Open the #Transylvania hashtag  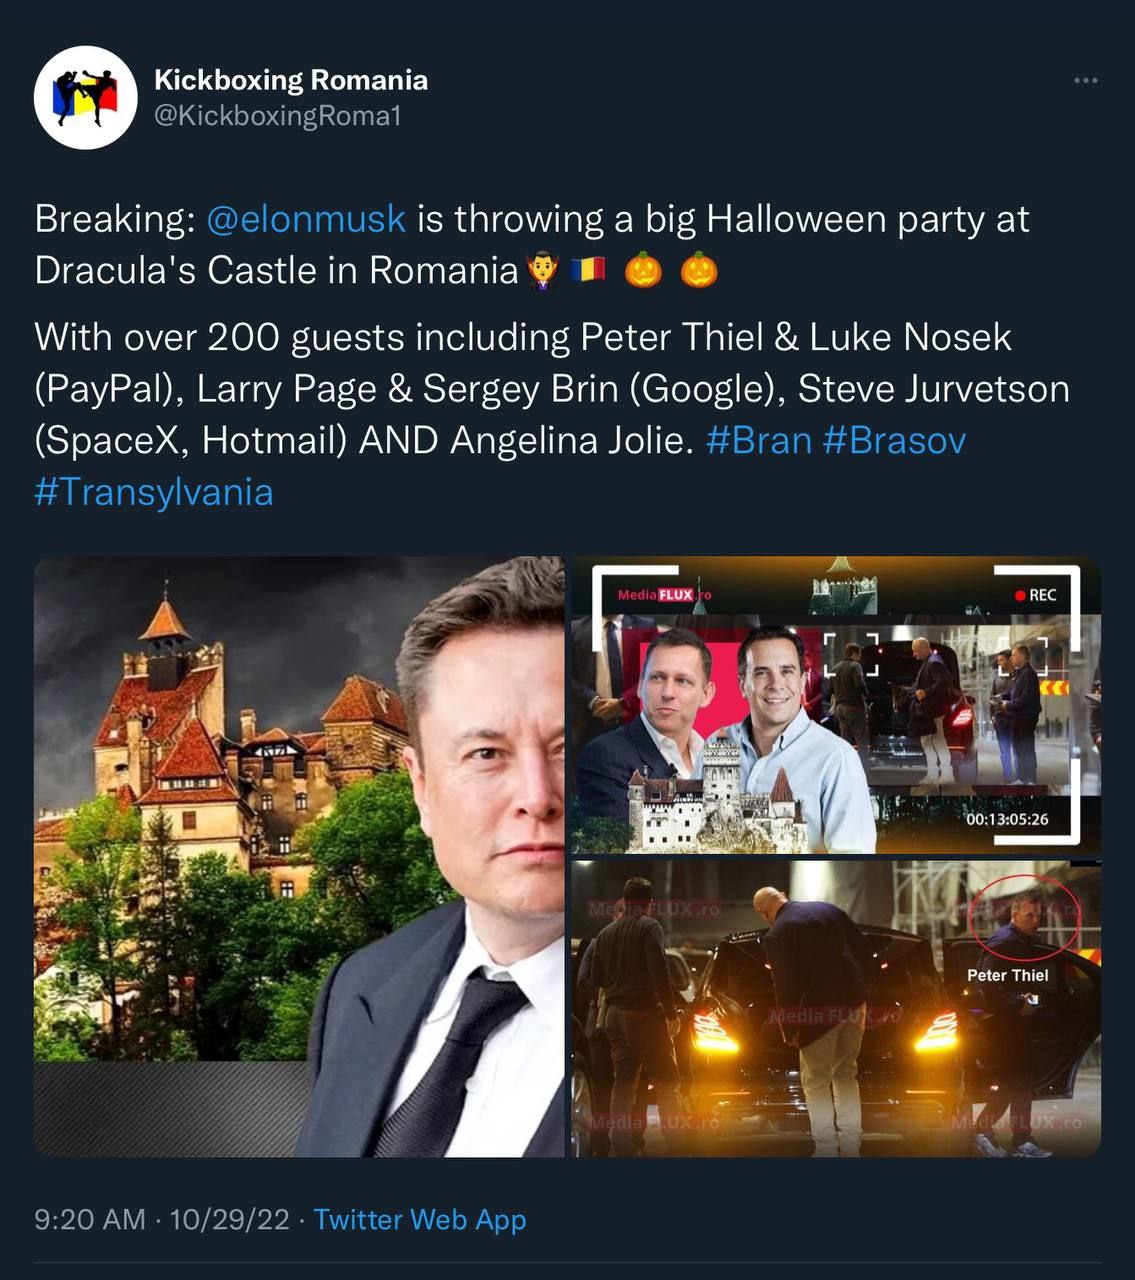(x=154, y=492)
